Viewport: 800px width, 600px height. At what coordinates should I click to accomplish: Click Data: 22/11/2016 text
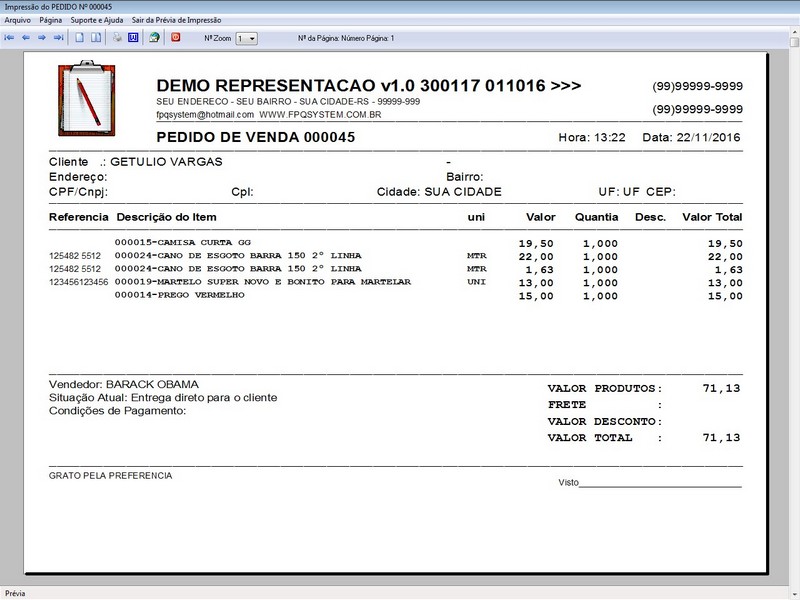(691, 137)
